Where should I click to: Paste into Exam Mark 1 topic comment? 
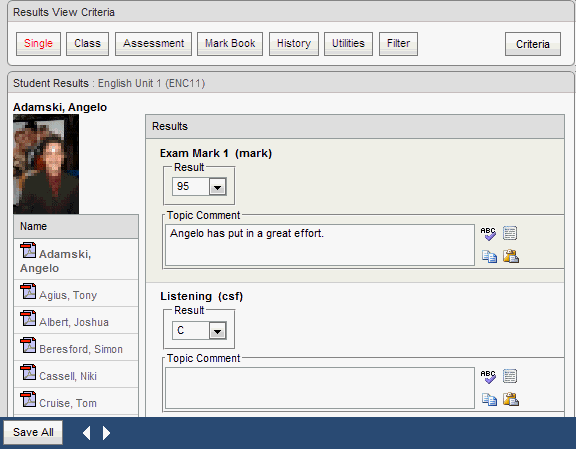(511, 256)
